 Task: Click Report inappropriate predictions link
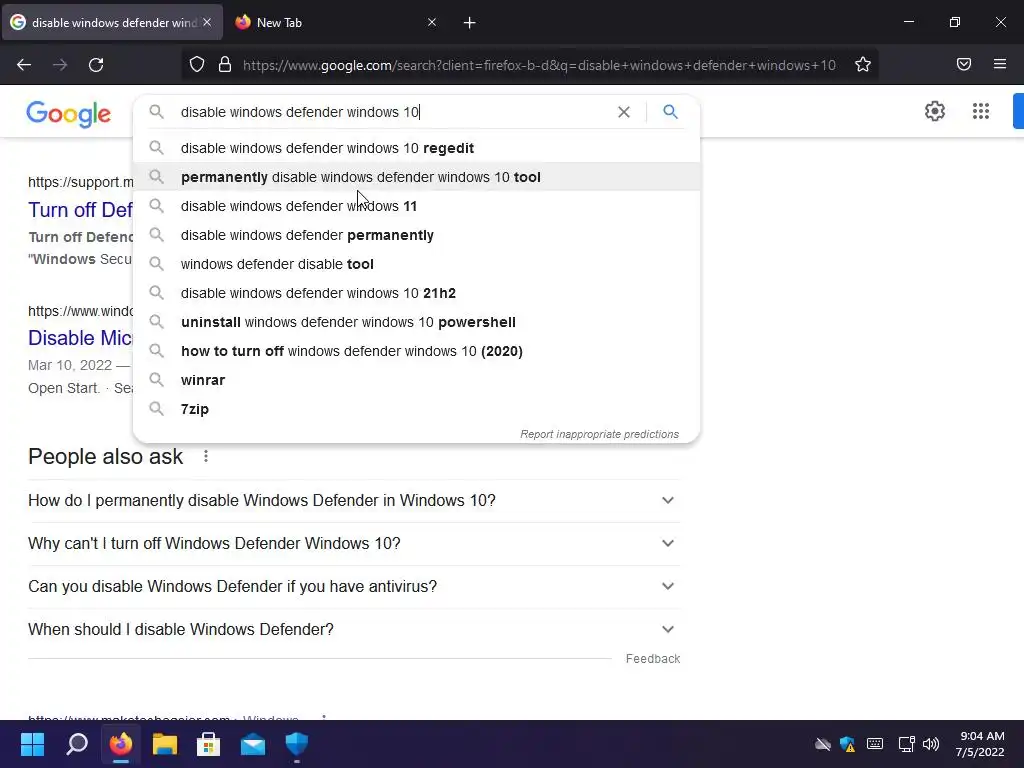coord(599,434)
